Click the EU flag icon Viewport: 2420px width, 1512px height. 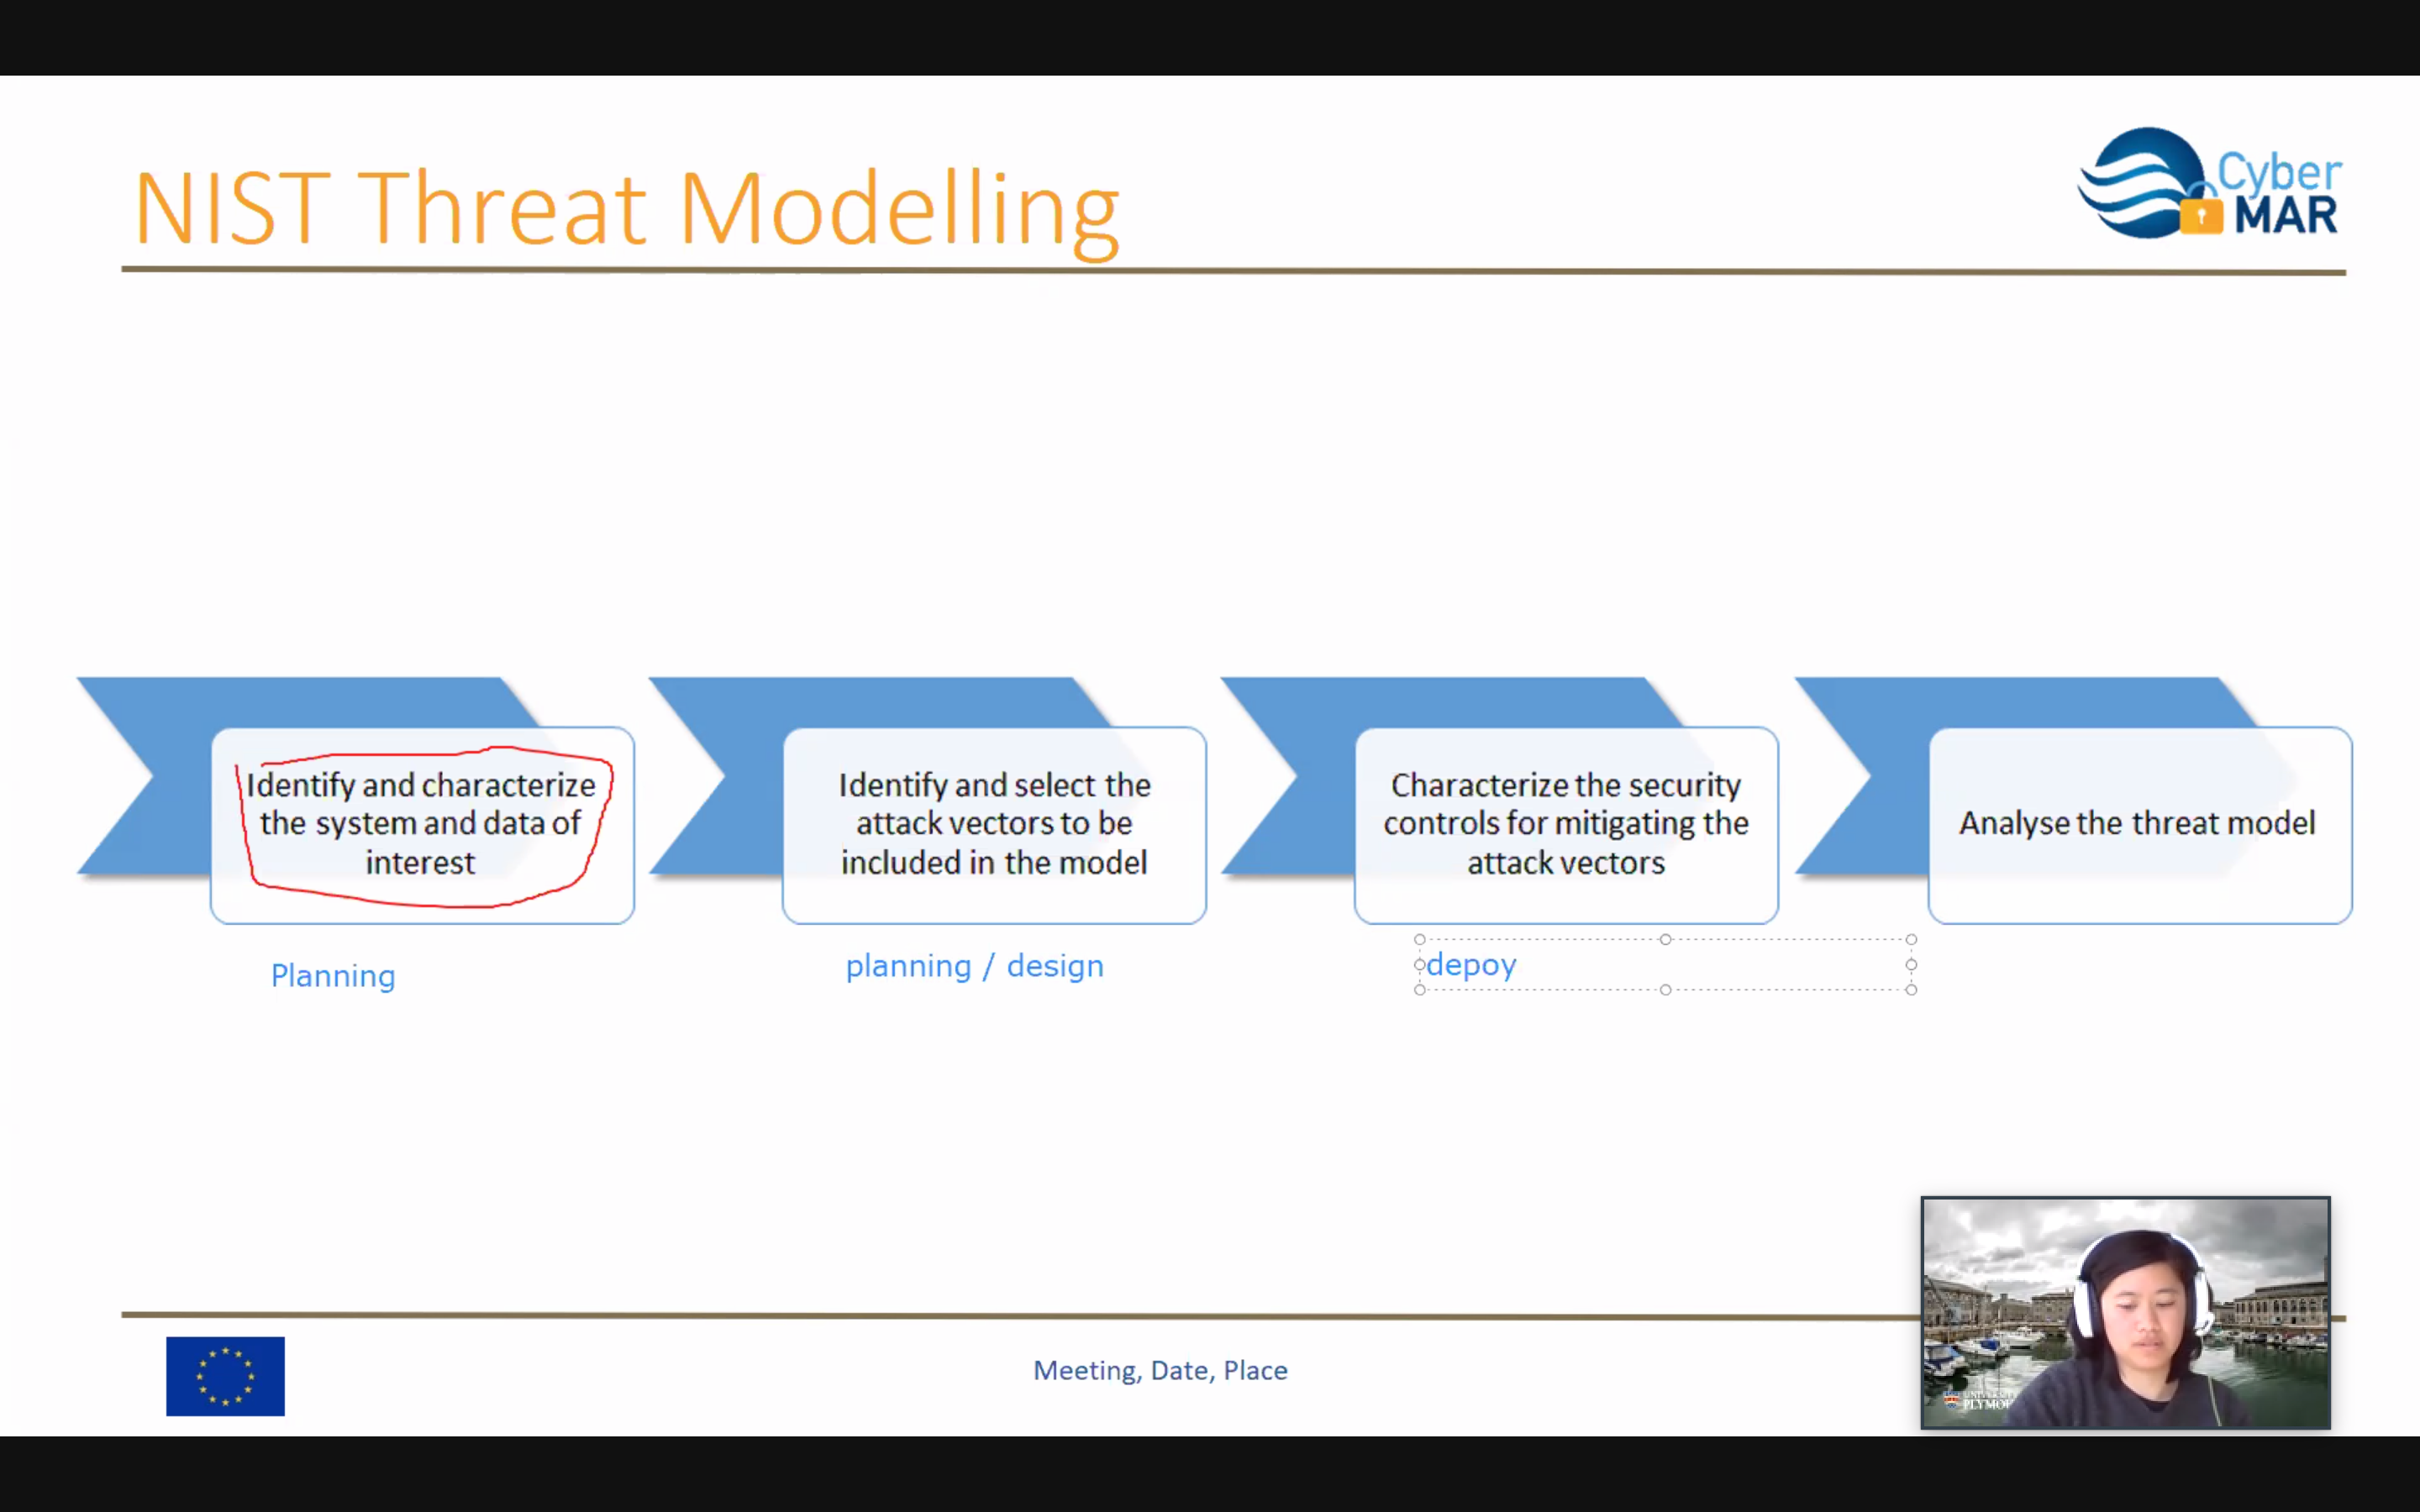(x=225, y=1375)
